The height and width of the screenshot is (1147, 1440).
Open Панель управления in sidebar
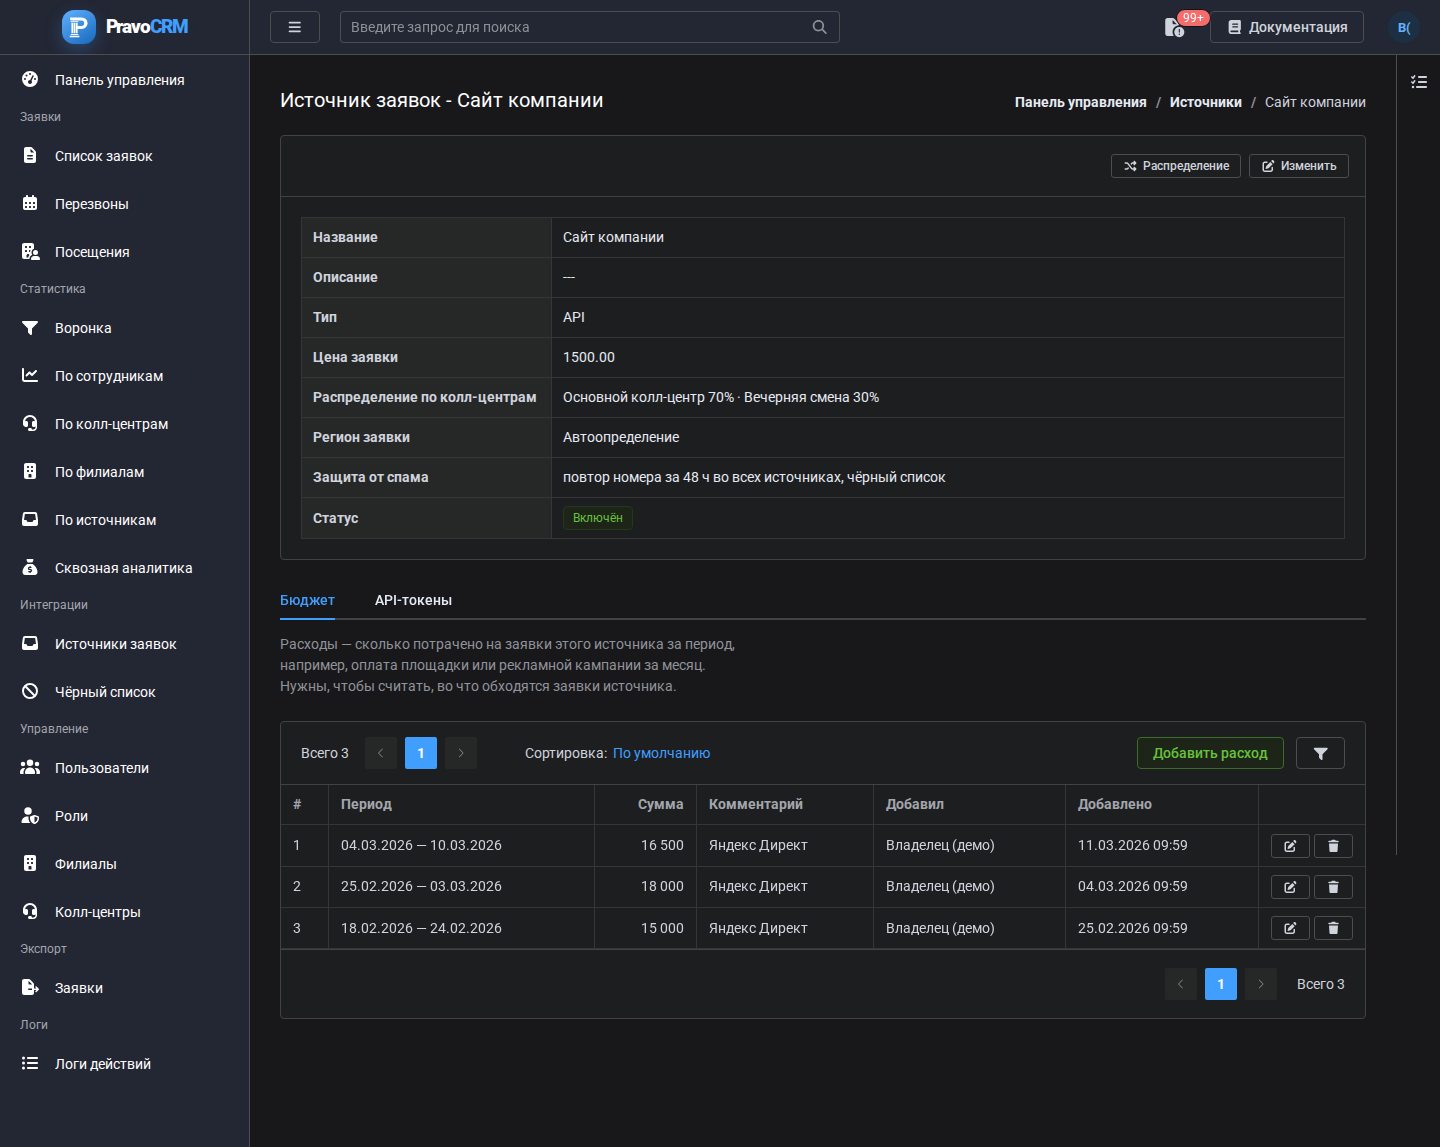point(124,80)
